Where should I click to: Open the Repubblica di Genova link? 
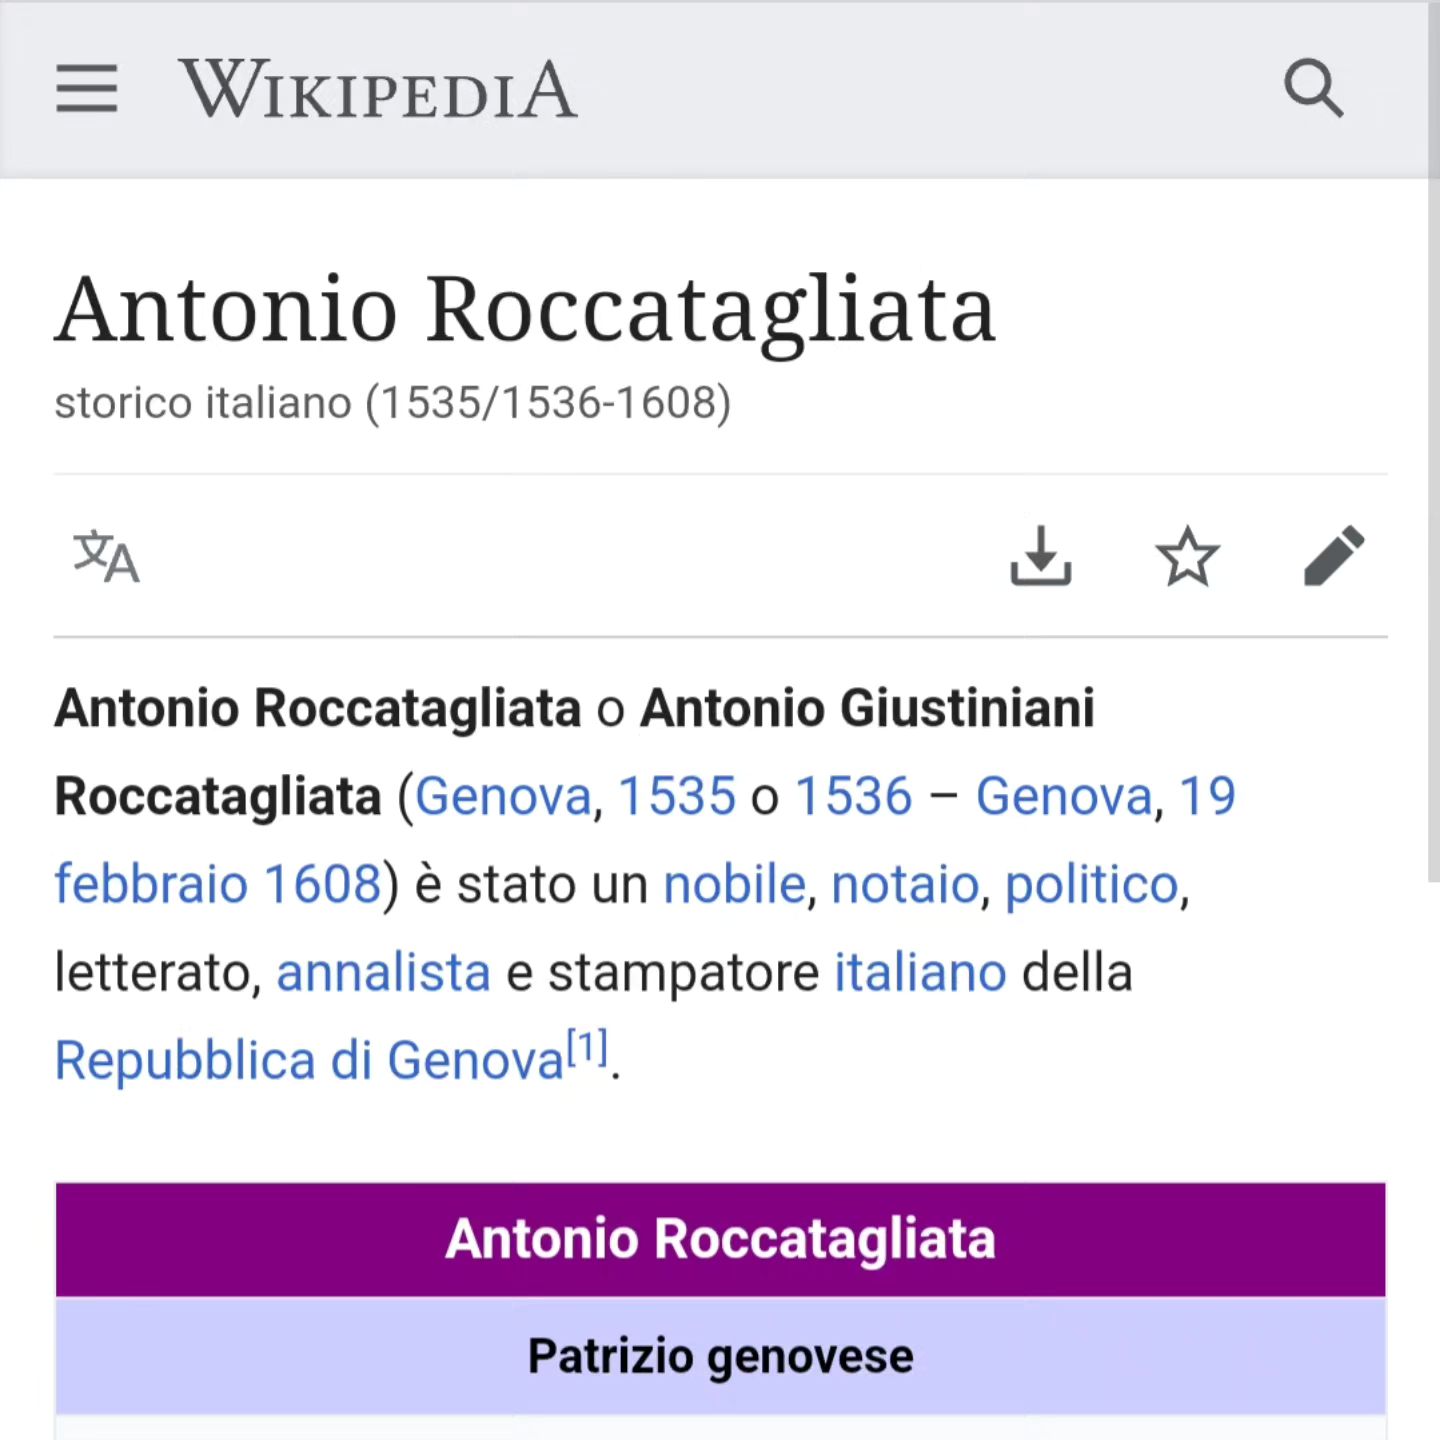(x=310, y=1061)
